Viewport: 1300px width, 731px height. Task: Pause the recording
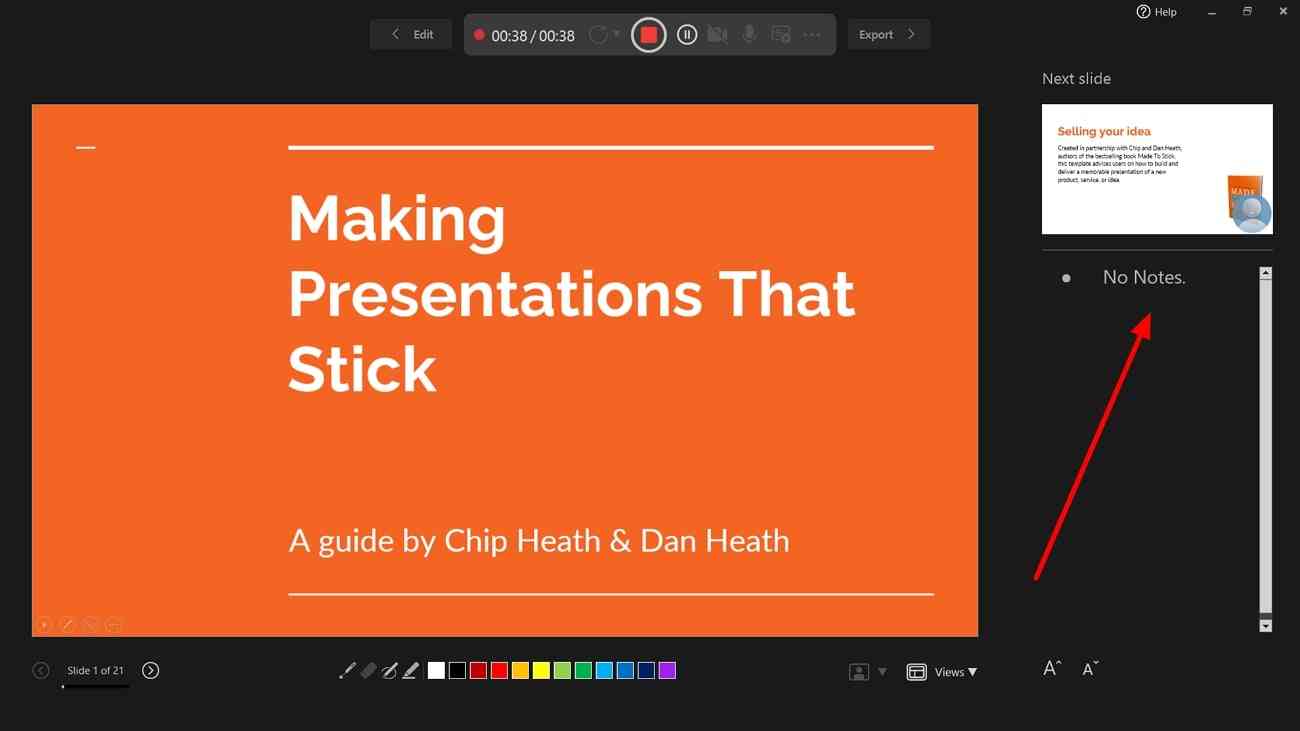coord(686,35)
